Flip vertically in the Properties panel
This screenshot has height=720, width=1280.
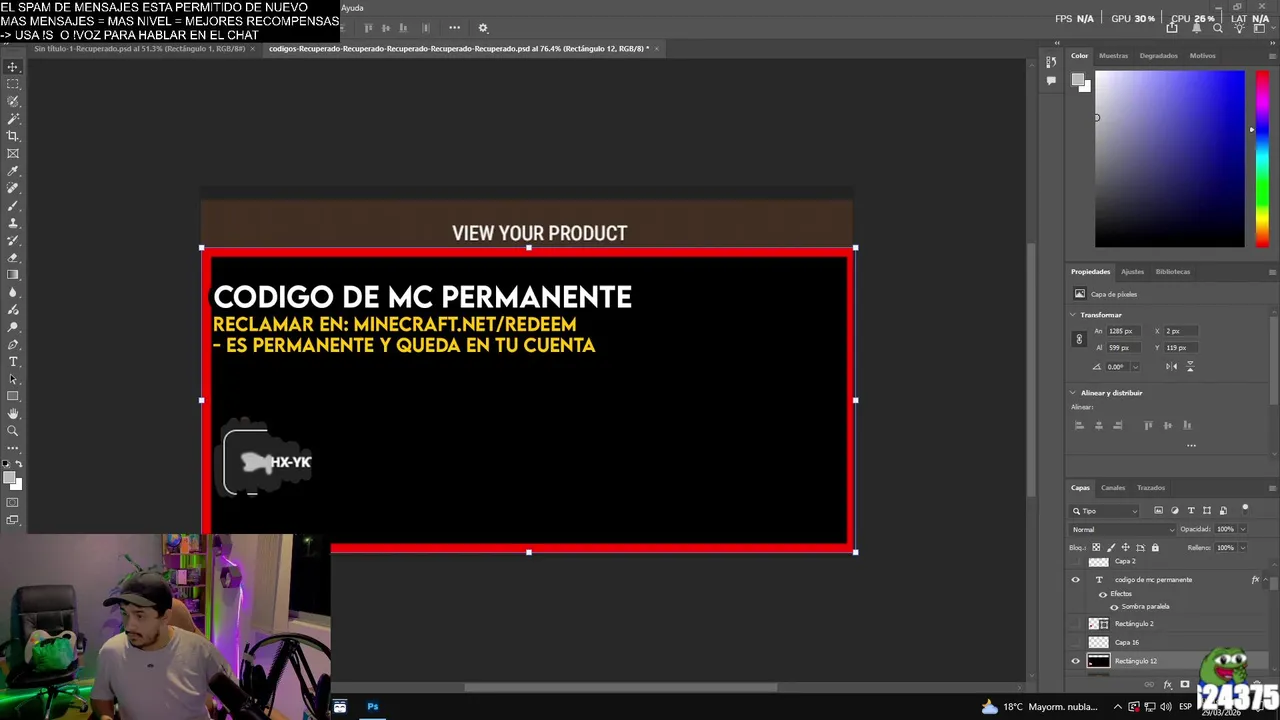tap(1190, 366)
